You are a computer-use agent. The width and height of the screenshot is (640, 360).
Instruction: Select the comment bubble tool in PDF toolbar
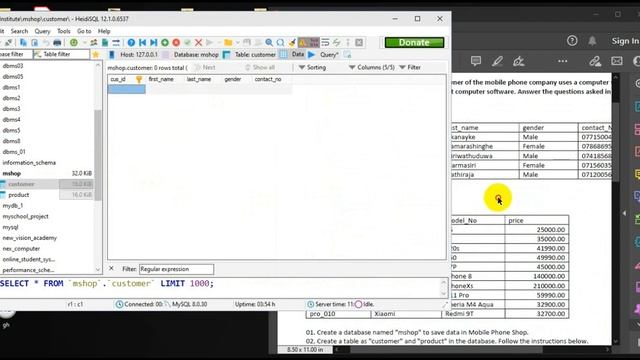point(476,61)
